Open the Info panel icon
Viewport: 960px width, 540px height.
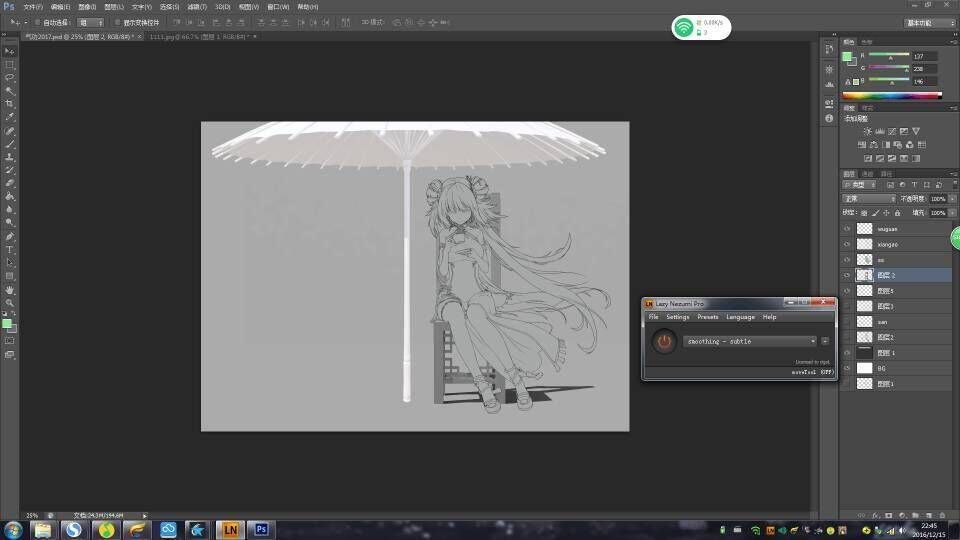click(x=829, y=118)
